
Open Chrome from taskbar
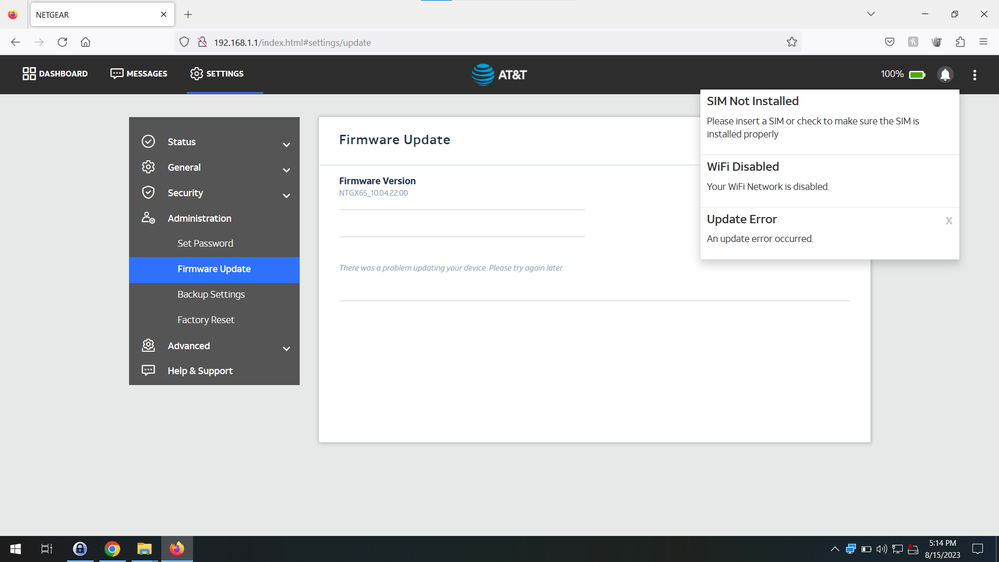tap(112, 549)
